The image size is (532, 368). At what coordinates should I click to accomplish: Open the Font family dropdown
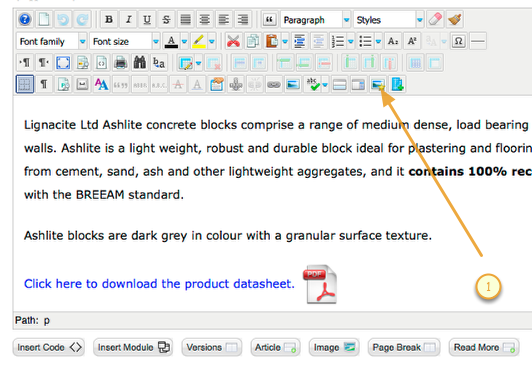click(52, 41)
